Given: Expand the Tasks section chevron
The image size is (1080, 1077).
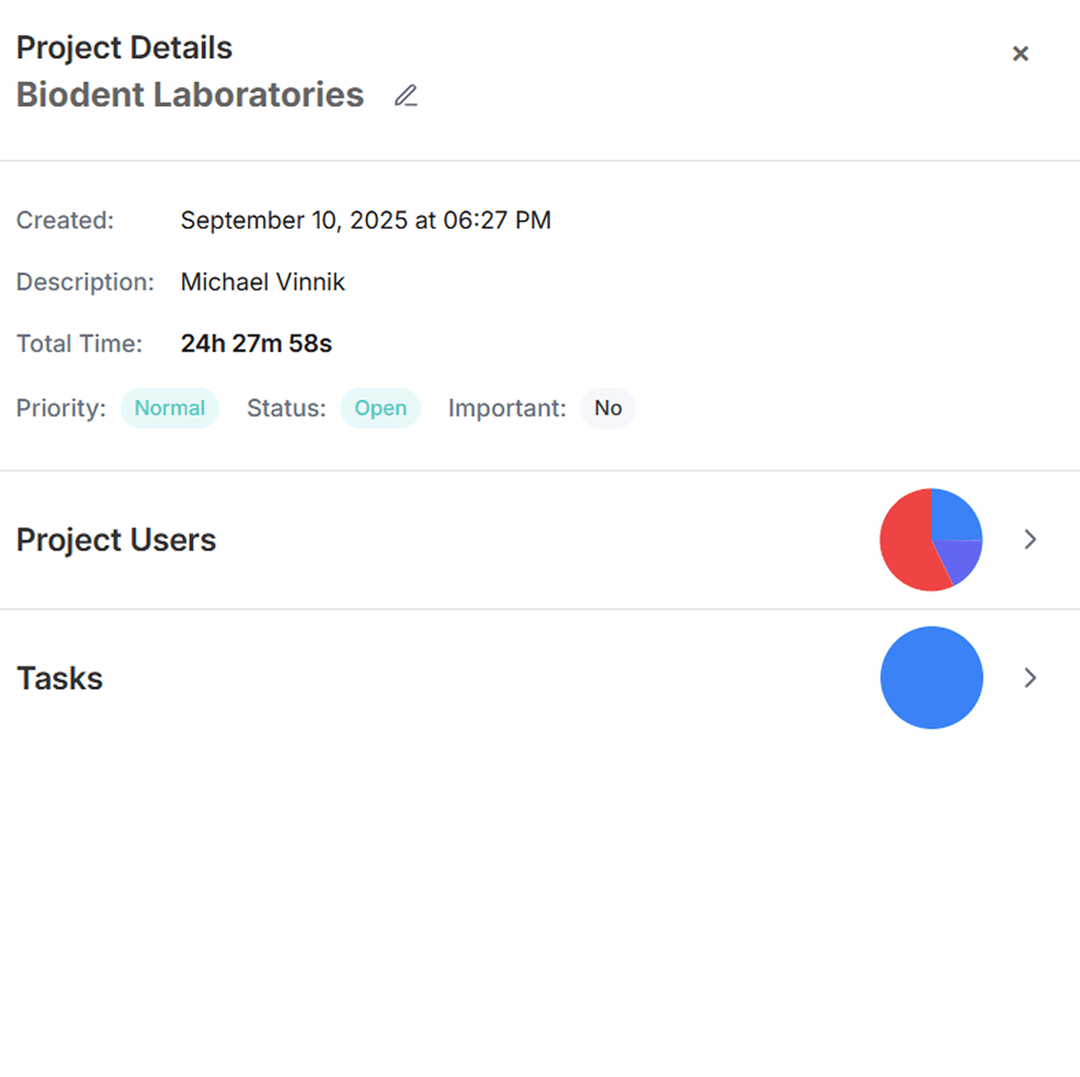Looking at the screenshot, I should (1031, 678).
